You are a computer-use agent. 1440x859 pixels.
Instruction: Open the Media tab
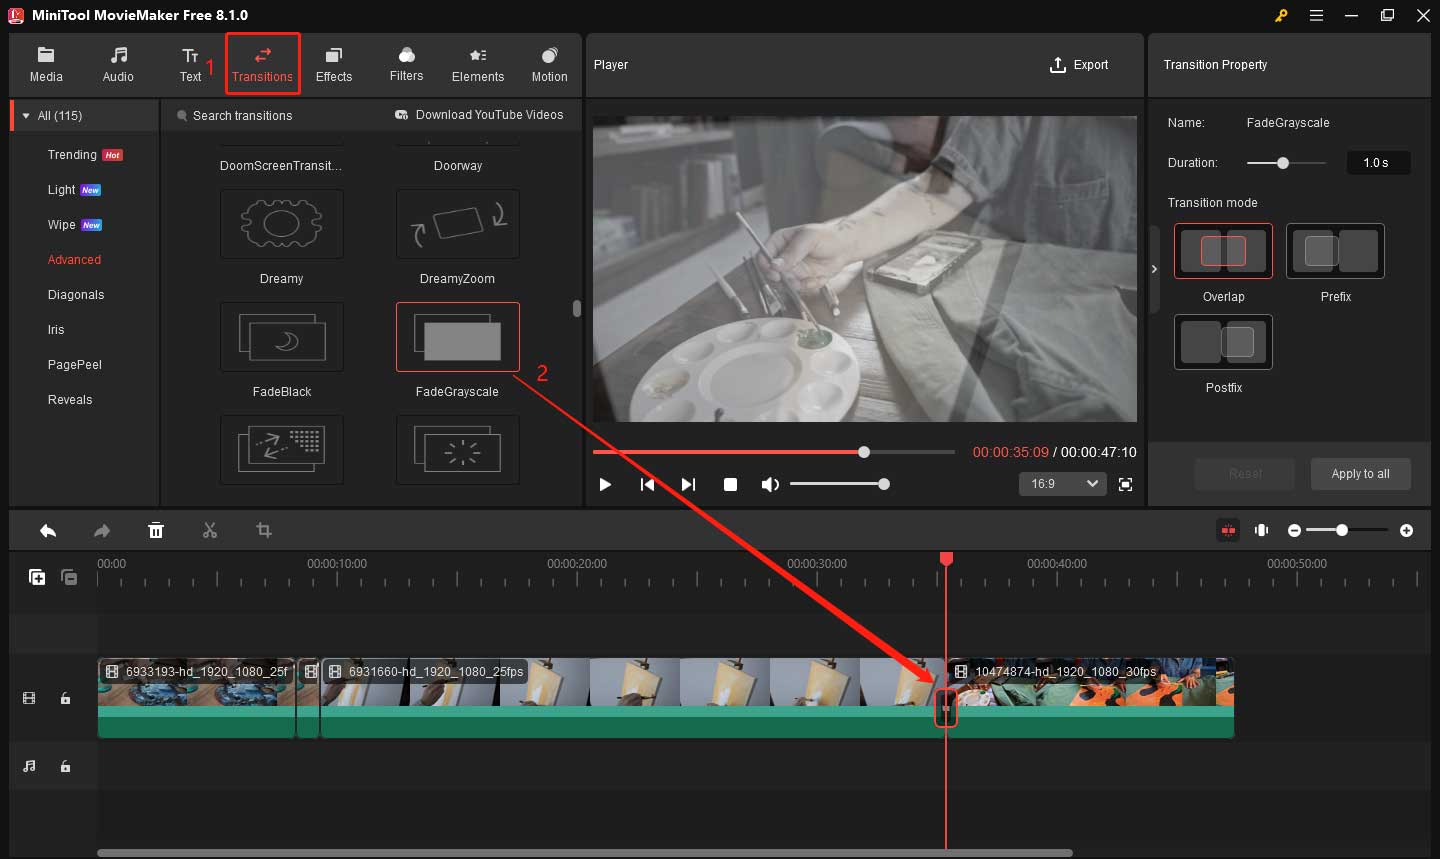pyautogui.click(x=46, y=65)
